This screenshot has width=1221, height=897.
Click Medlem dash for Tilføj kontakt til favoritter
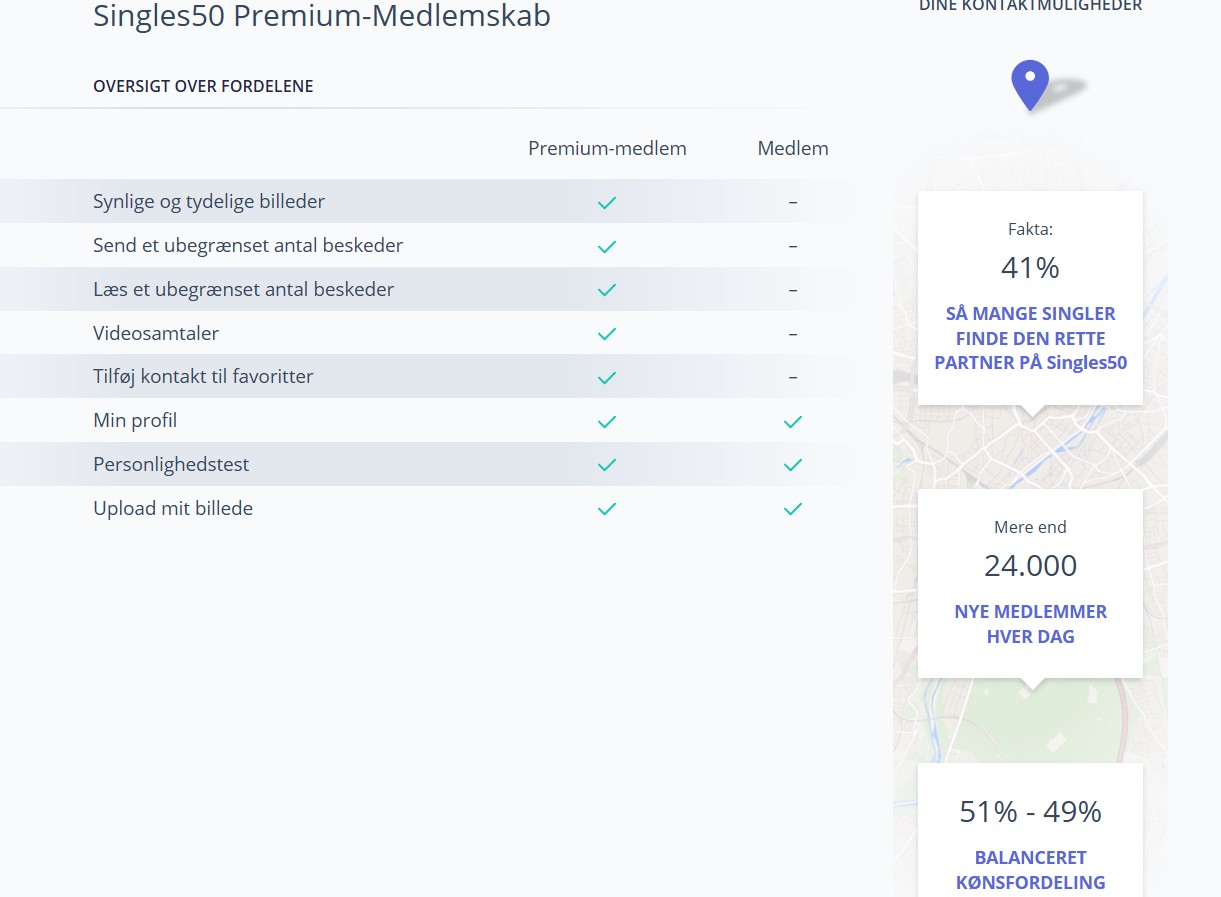point(793,378)
